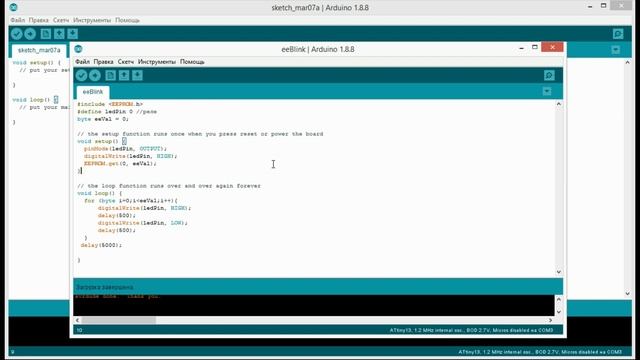Click scroll down arrow in sketch_mar07a editor

pyautogui.click(x=628, y=293)
